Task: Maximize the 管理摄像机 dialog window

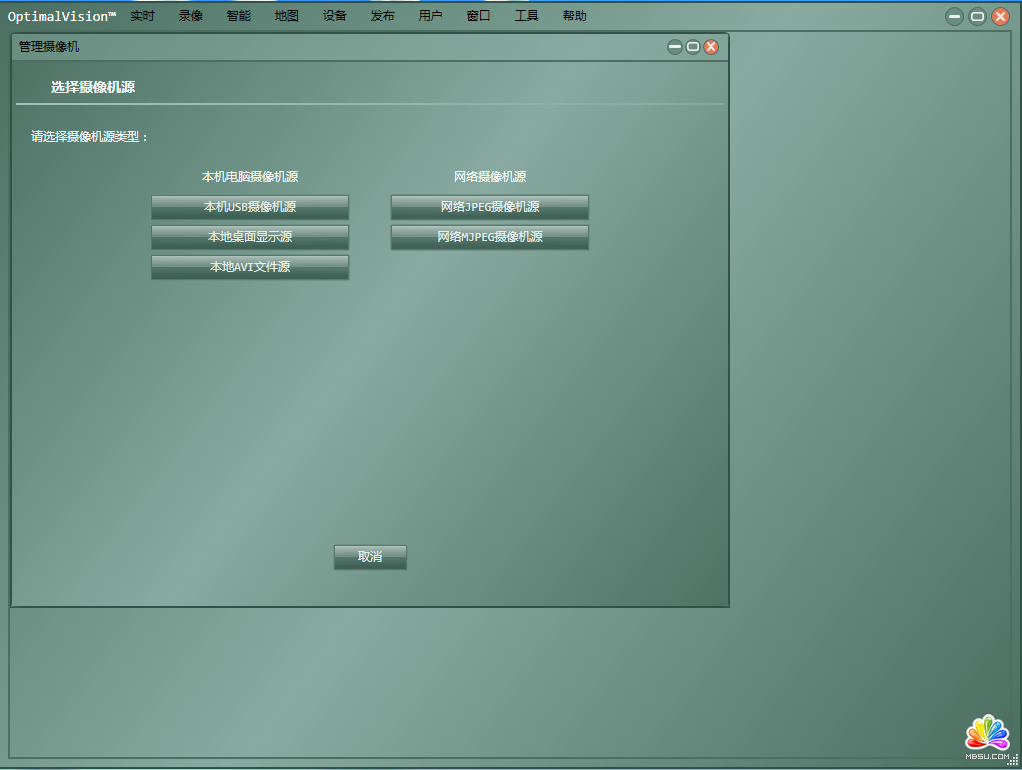Action: click(x=693, y=47)
